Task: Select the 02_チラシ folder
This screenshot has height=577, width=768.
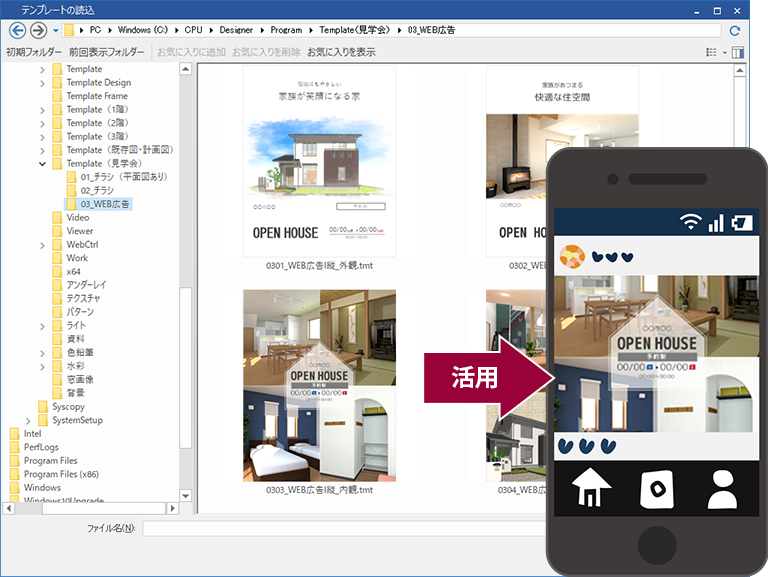Action: [90, 190]
